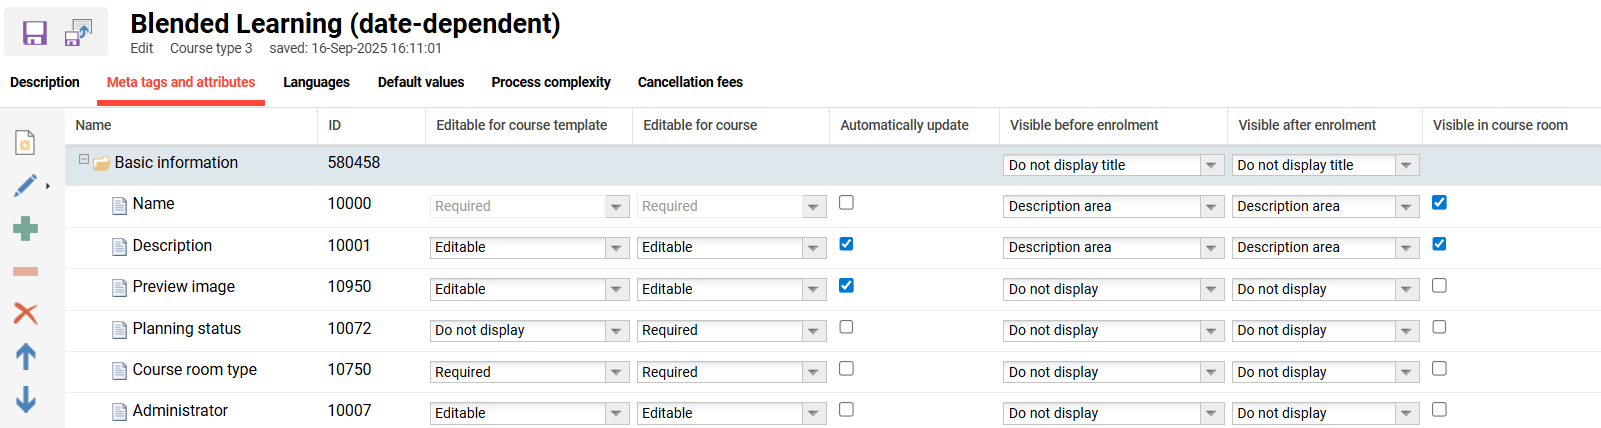1601x428 pixels.
Task: Click the red X delete icon
Action: coord(26,313)
